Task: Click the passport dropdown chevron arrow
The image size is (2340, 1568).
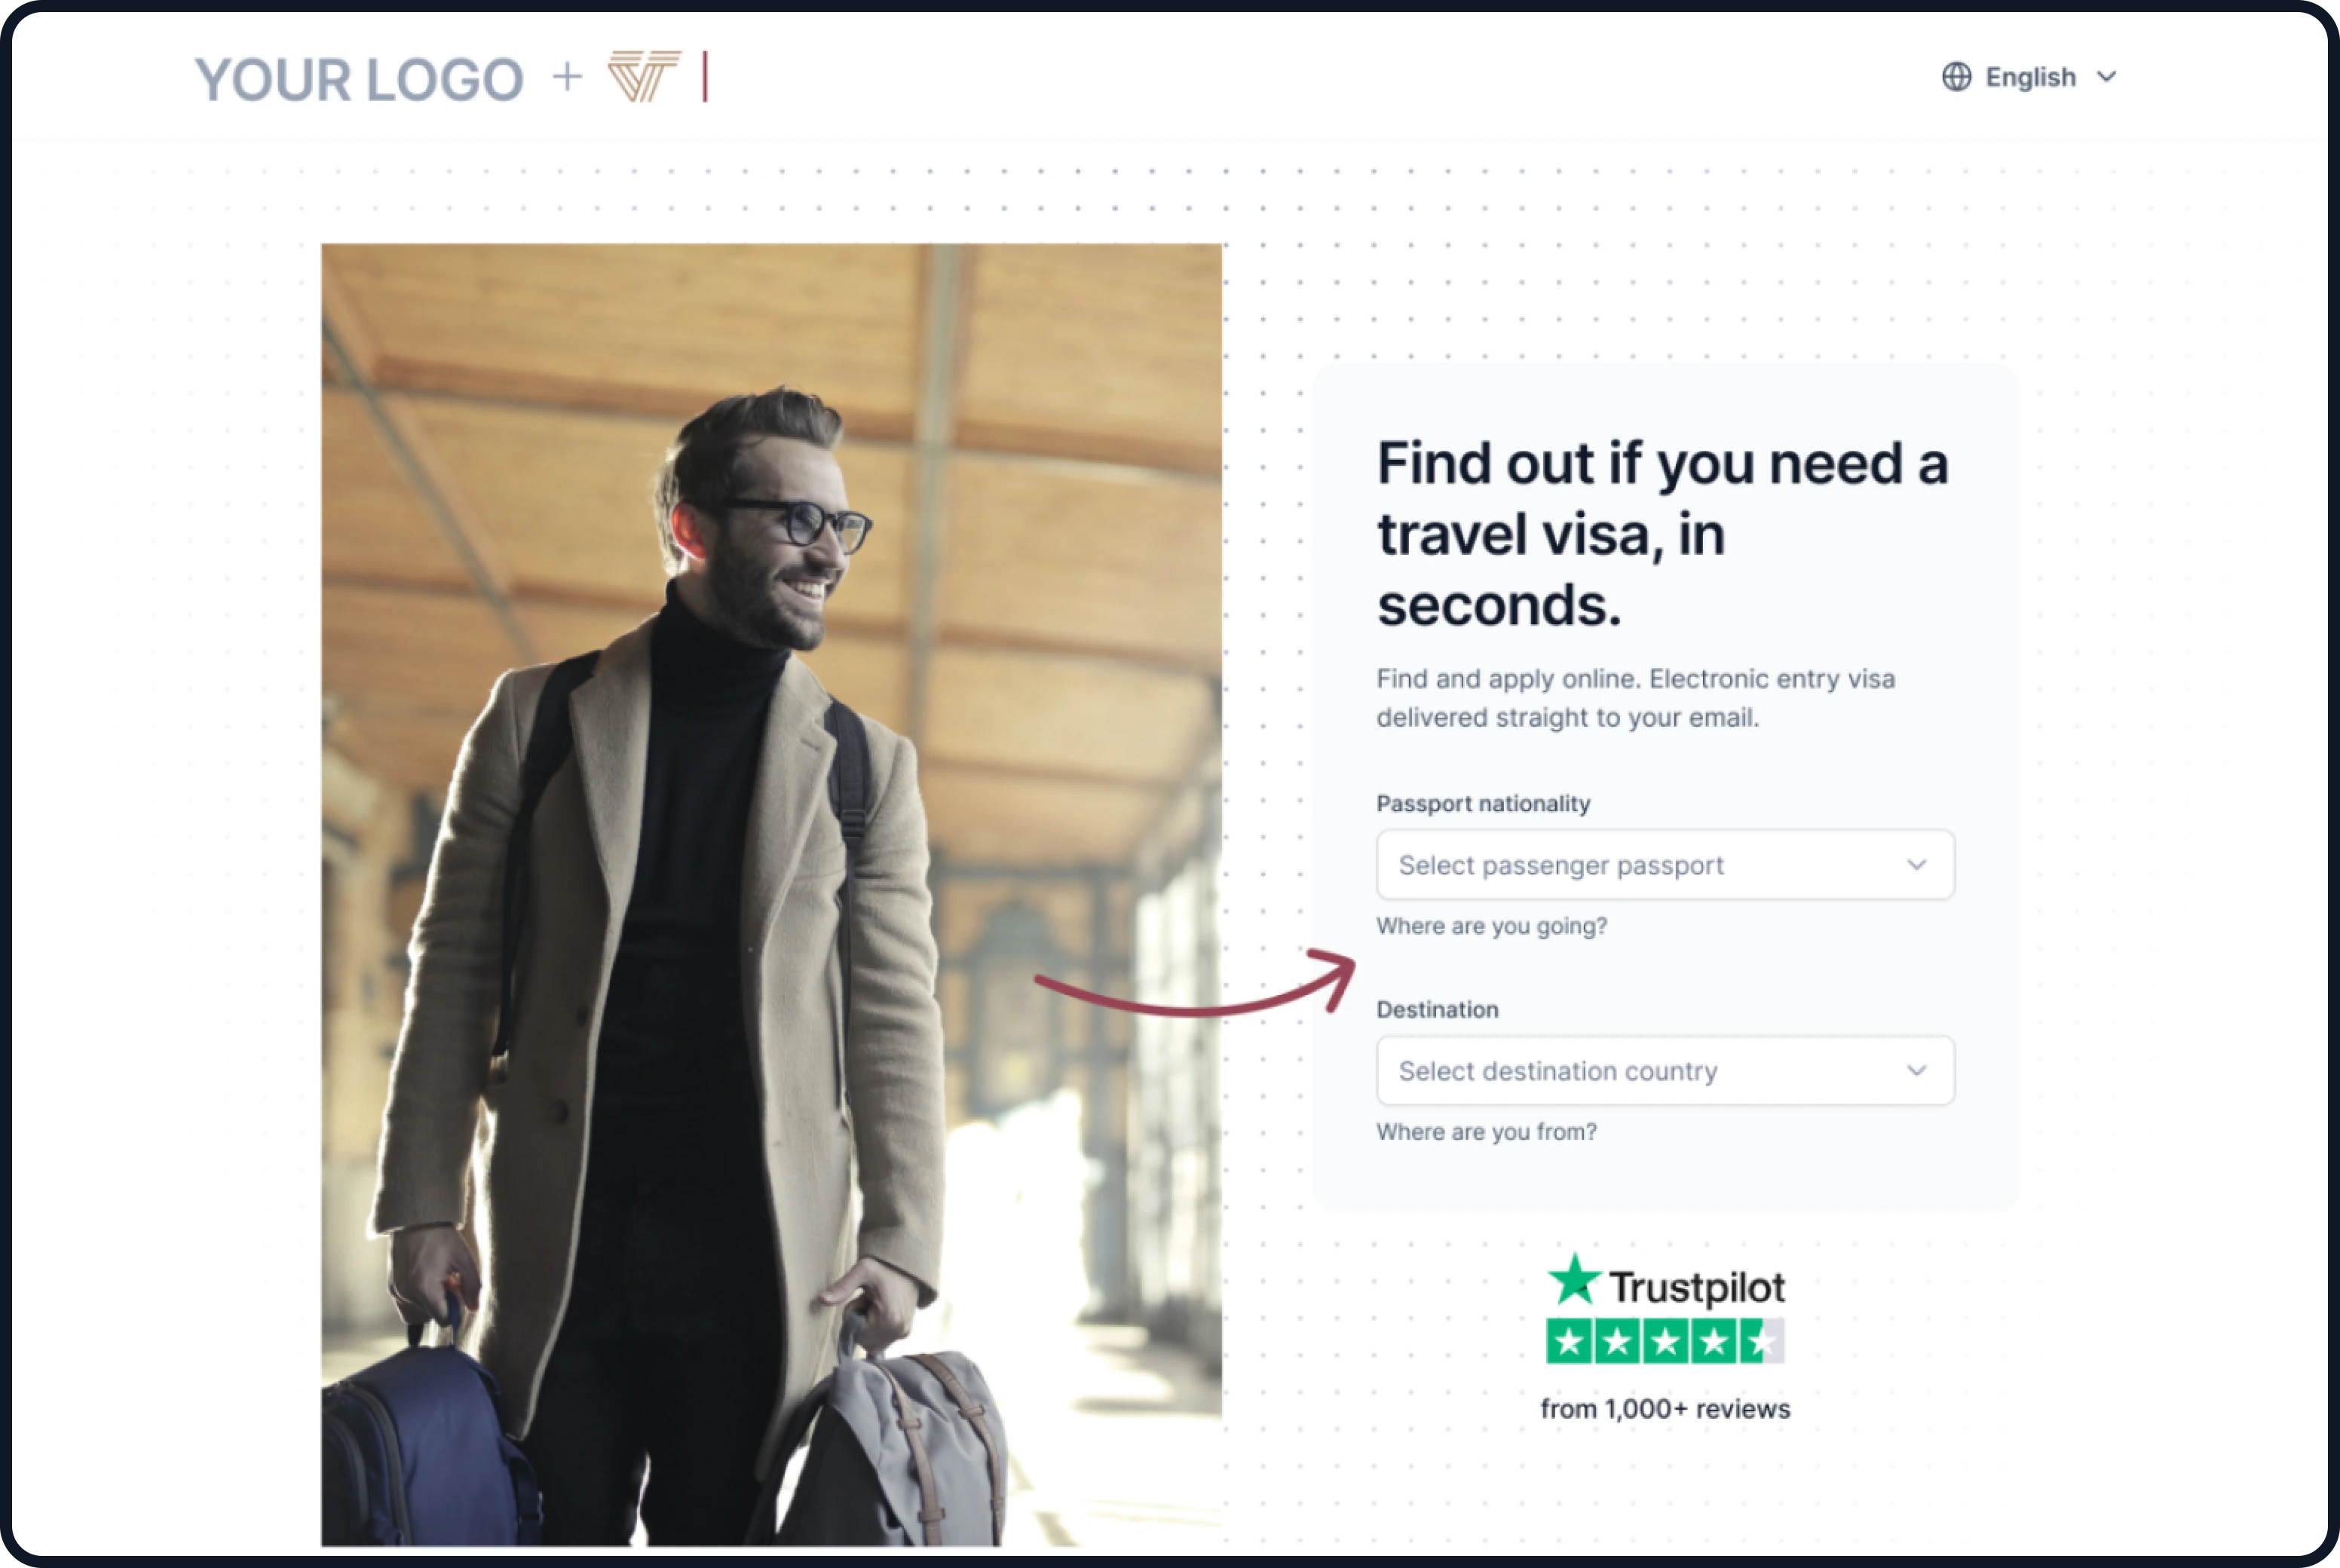Action: click(x=1916, y=865)
